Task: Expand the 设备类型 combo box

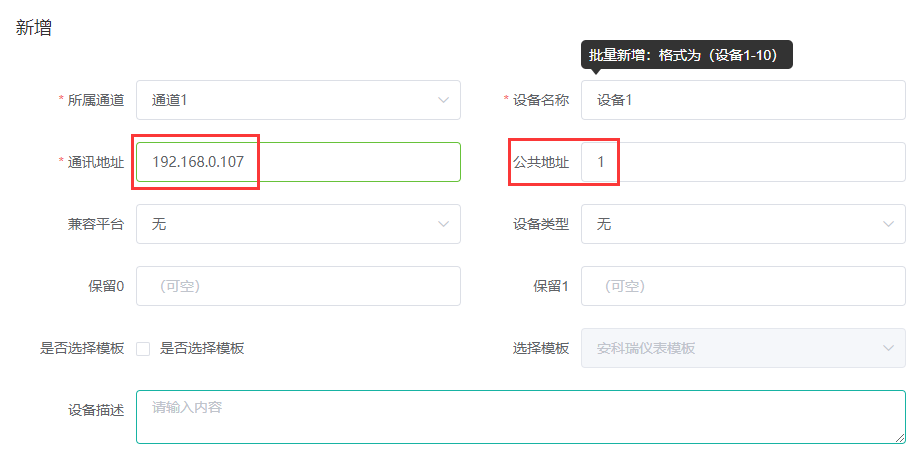Action: click(x=743, y=224)
